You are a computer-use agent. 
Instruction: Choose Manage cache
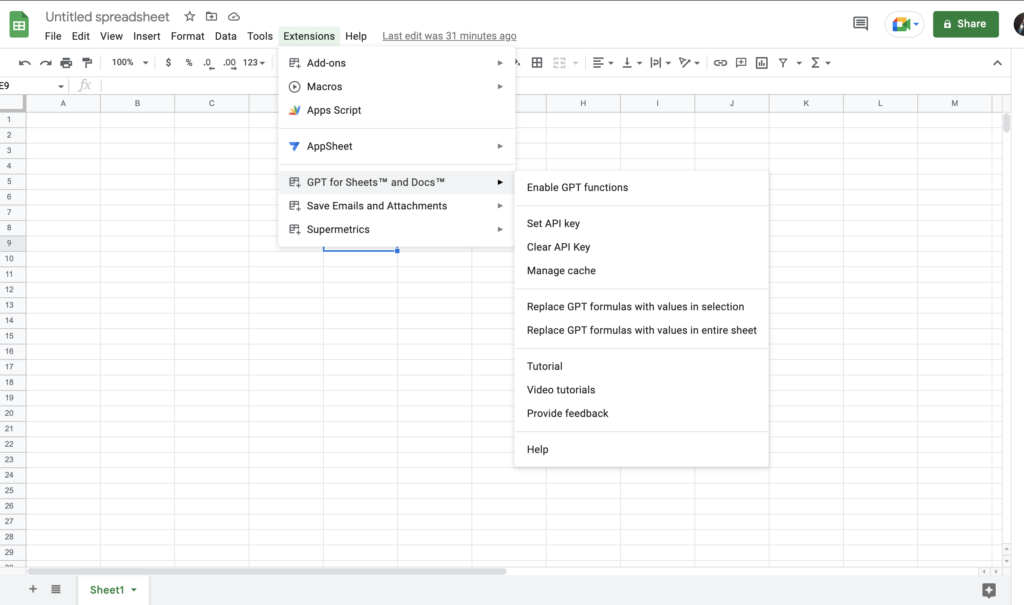coord(641,270)
